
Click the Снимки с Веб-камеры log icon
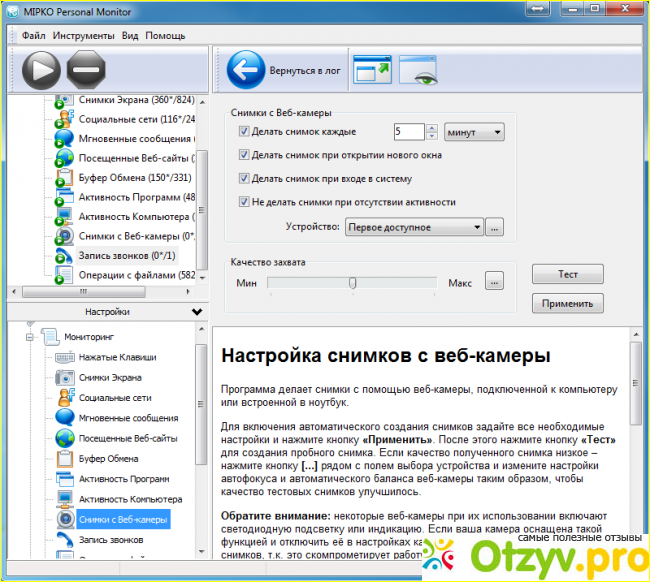tap(64, 236)
